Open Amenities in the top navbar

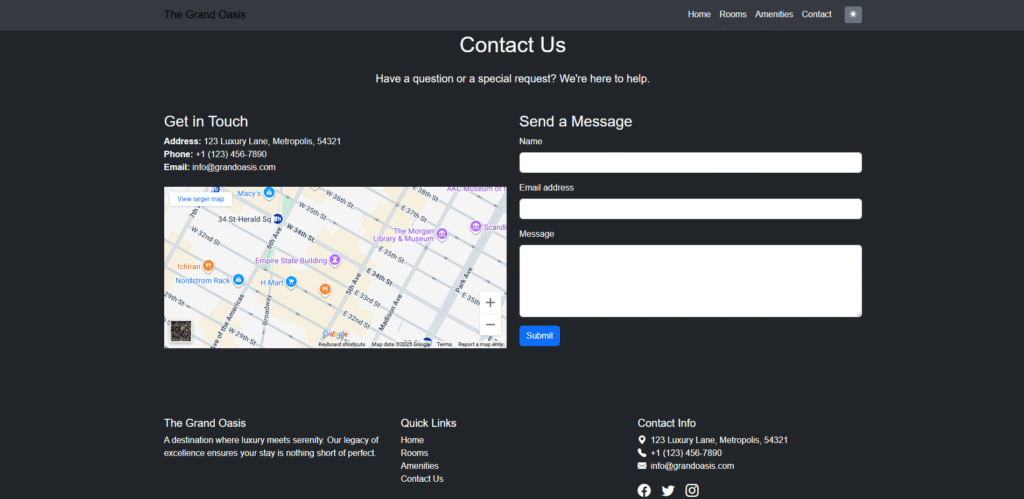click(x=774, y=14)
